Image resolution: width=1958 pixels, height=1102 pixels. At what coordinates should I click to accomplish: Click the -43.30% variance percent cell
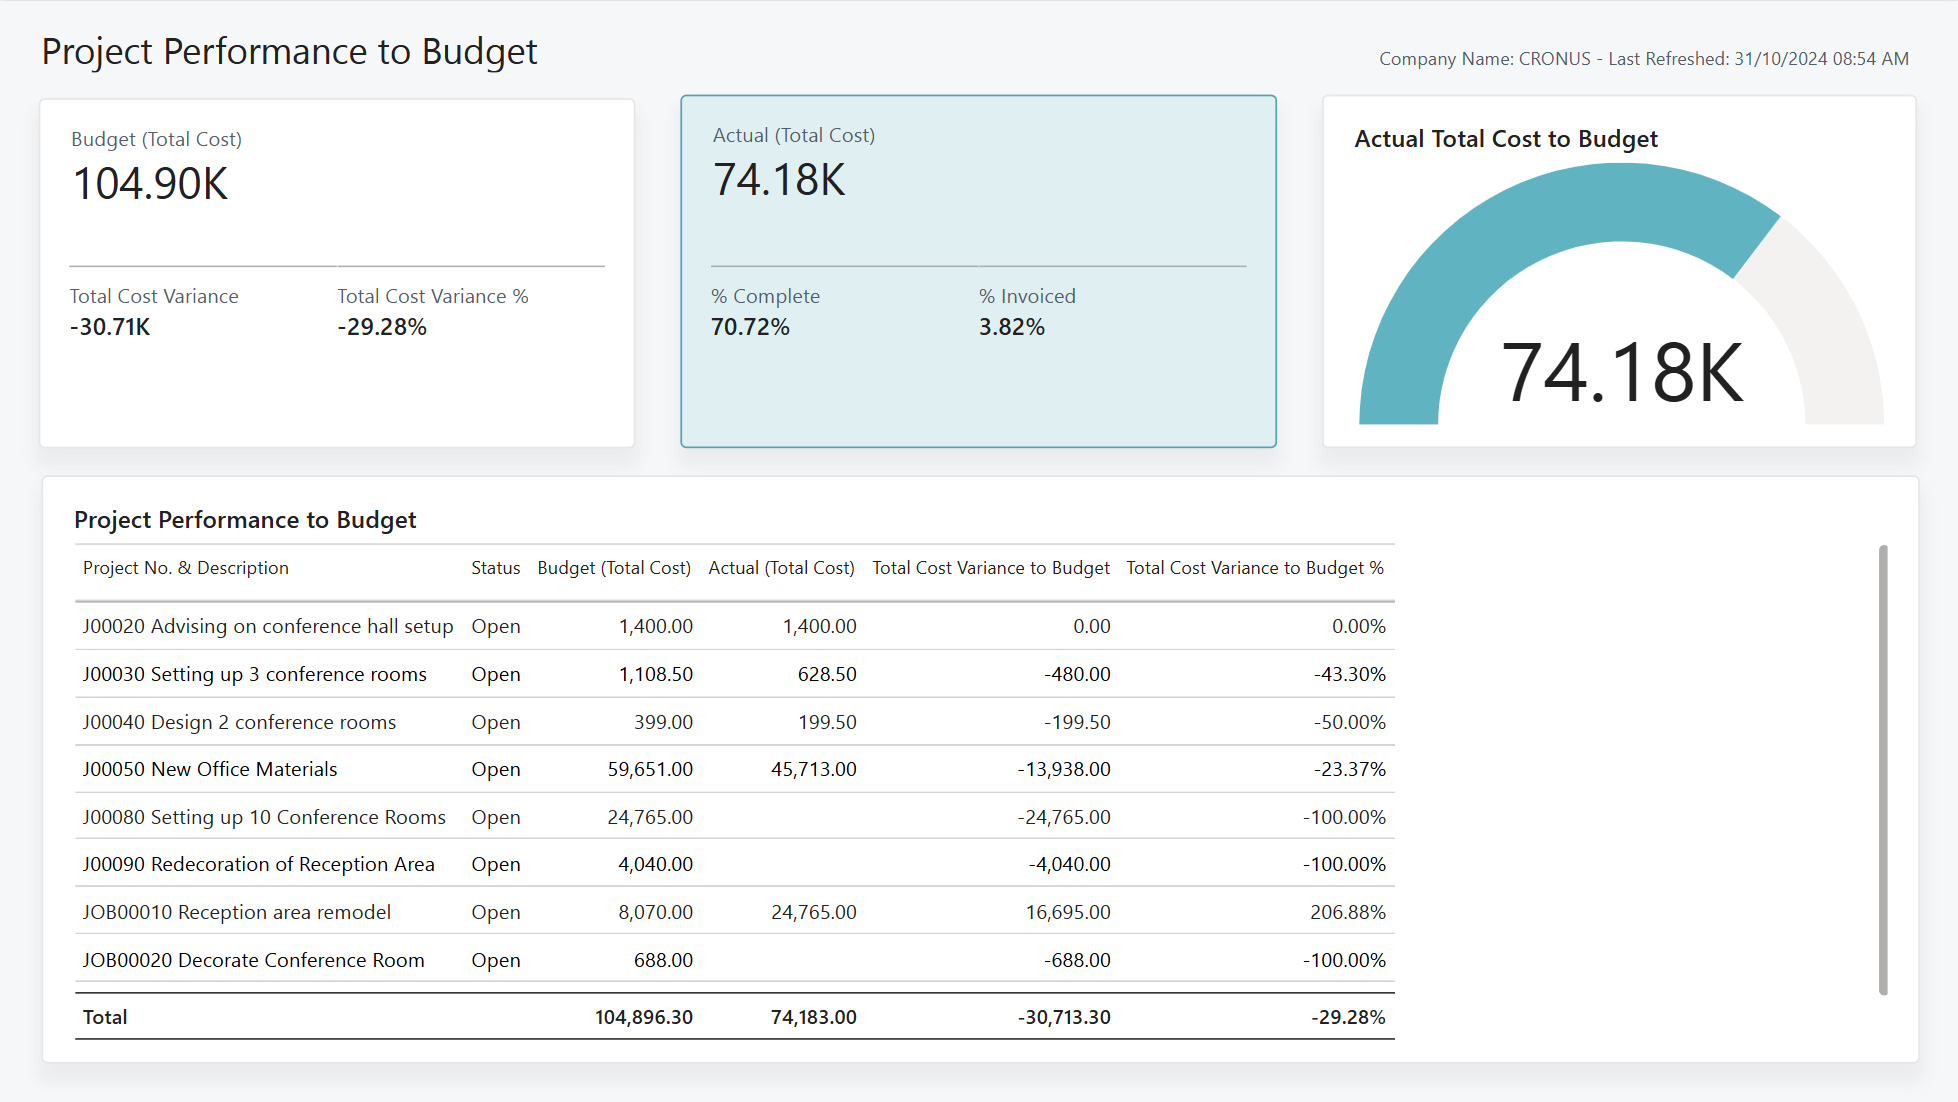click(1350, 674)
